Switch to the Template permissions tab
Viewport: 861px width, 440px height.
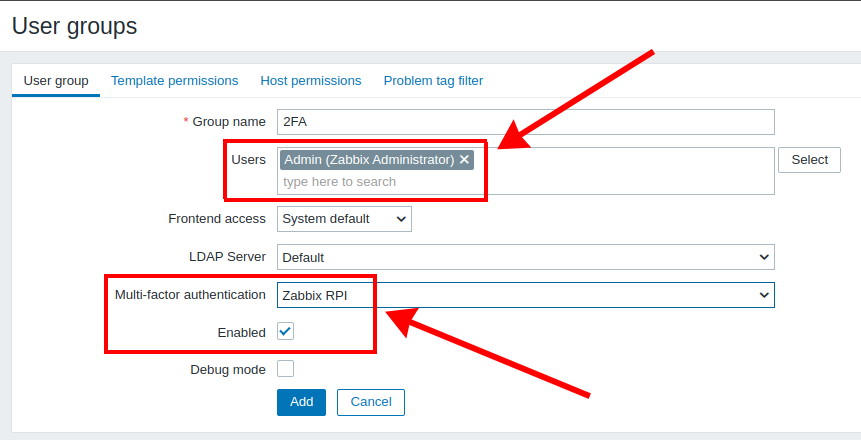(x=175, y=81)
